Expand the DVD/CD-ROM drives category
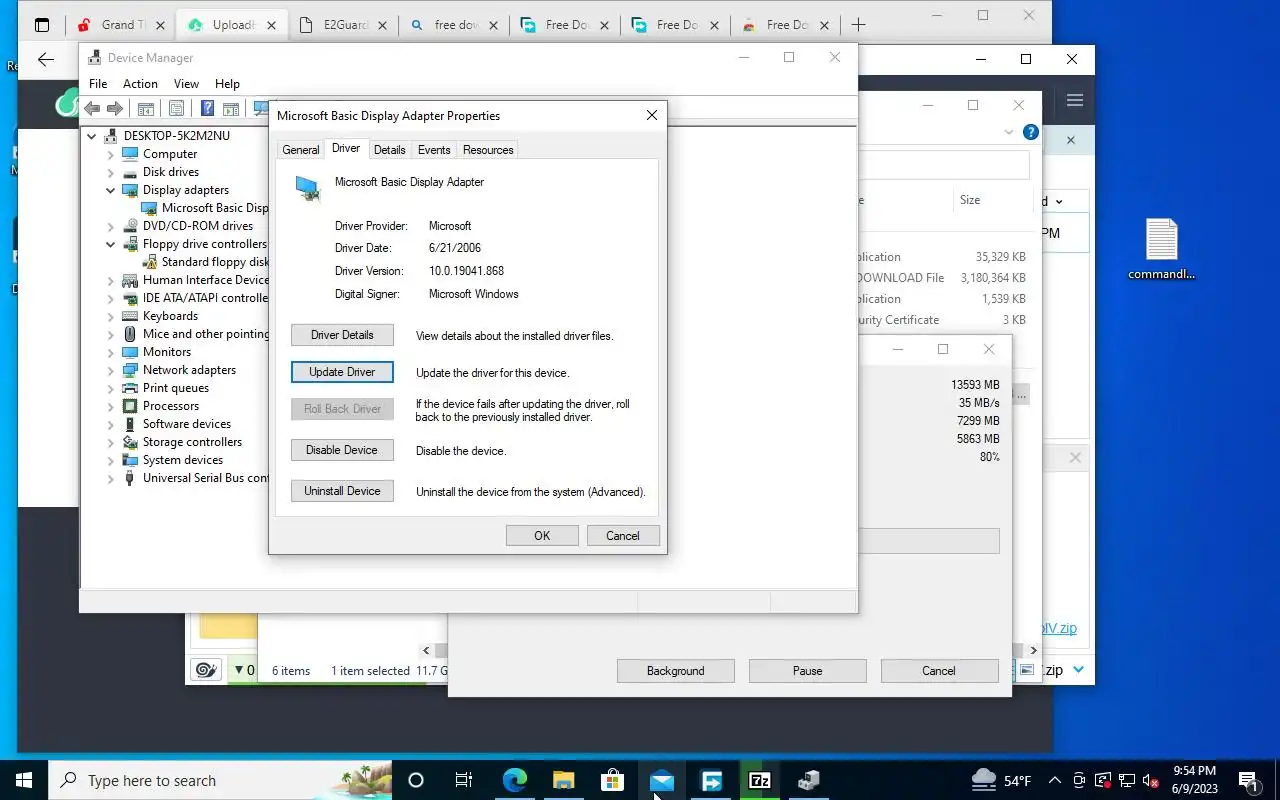The image size is (1280, 800). click(x=111, y=226)
